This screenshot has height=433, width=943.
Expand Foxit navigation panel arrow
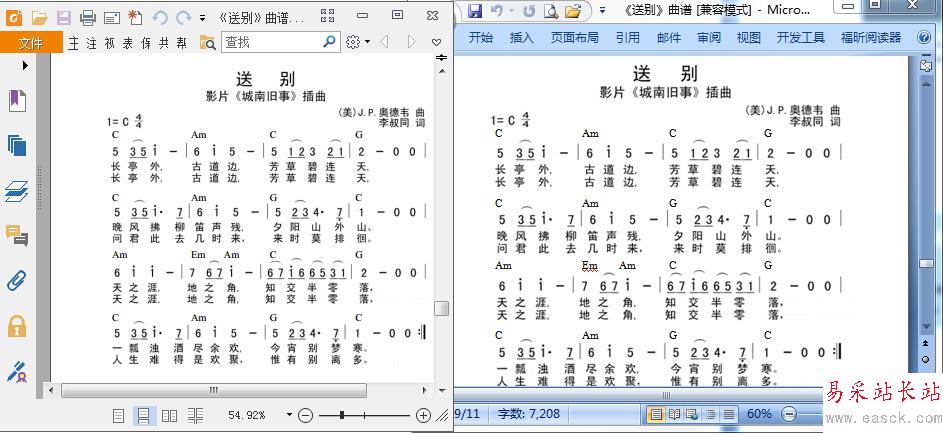click(x=25, y=65)
